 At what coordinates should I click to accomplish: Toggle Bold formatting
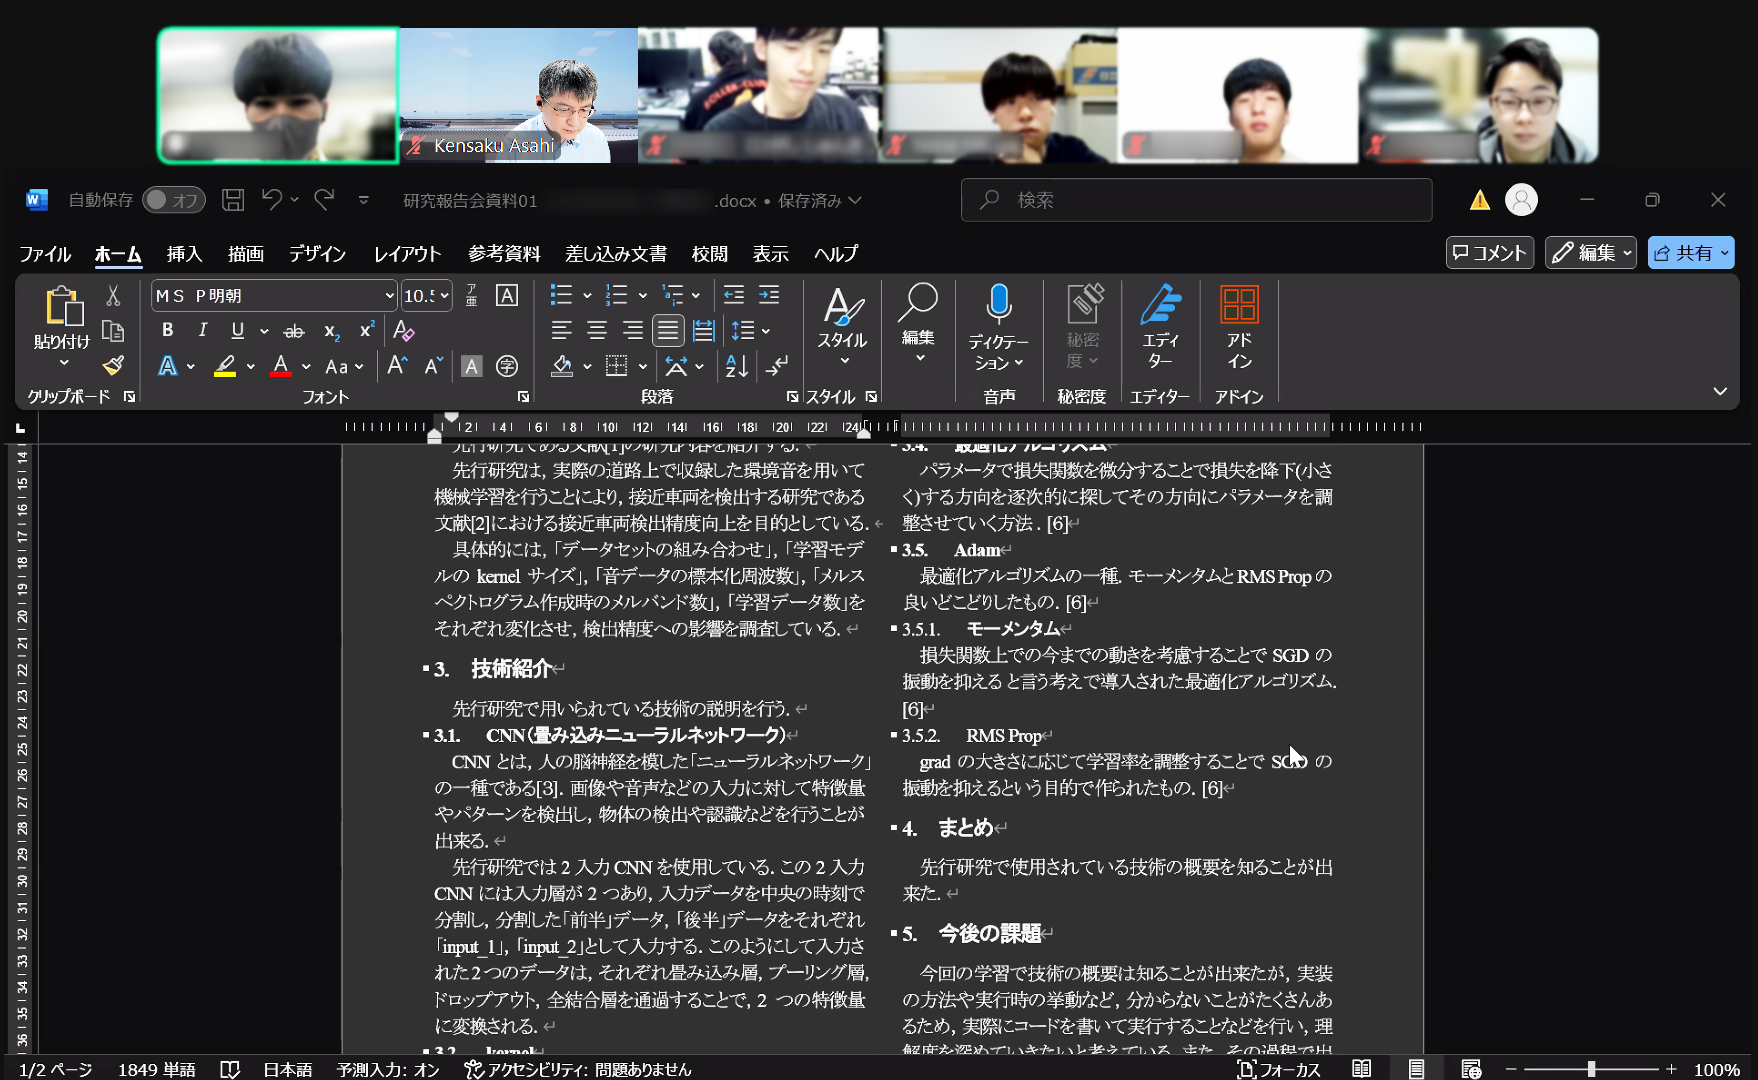(x=167, y=330)
